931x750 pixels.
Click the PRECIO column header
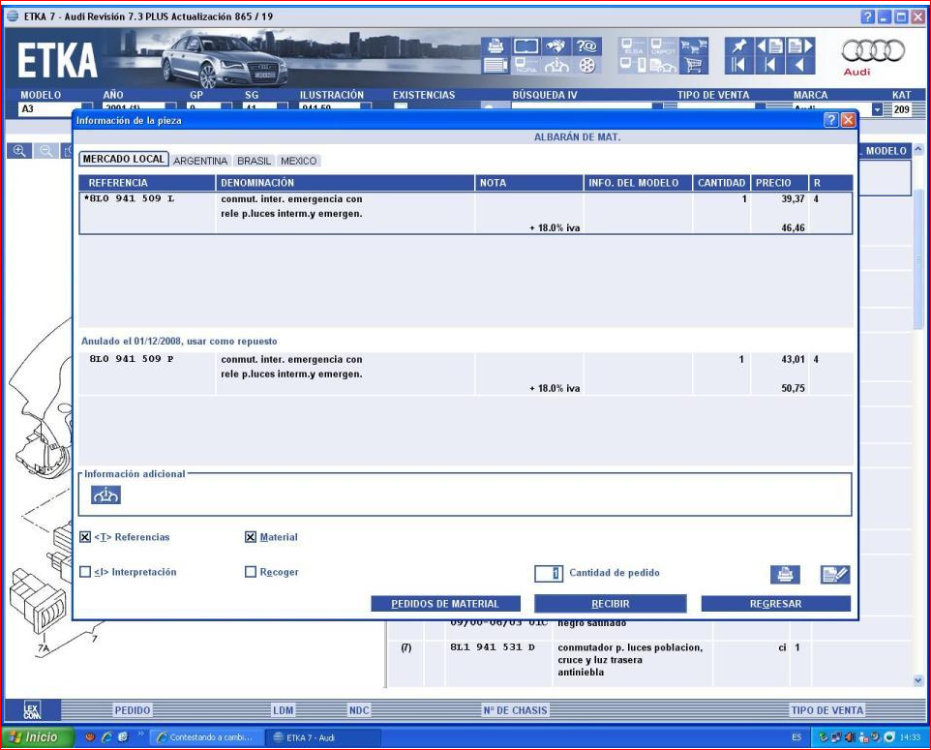779,183
